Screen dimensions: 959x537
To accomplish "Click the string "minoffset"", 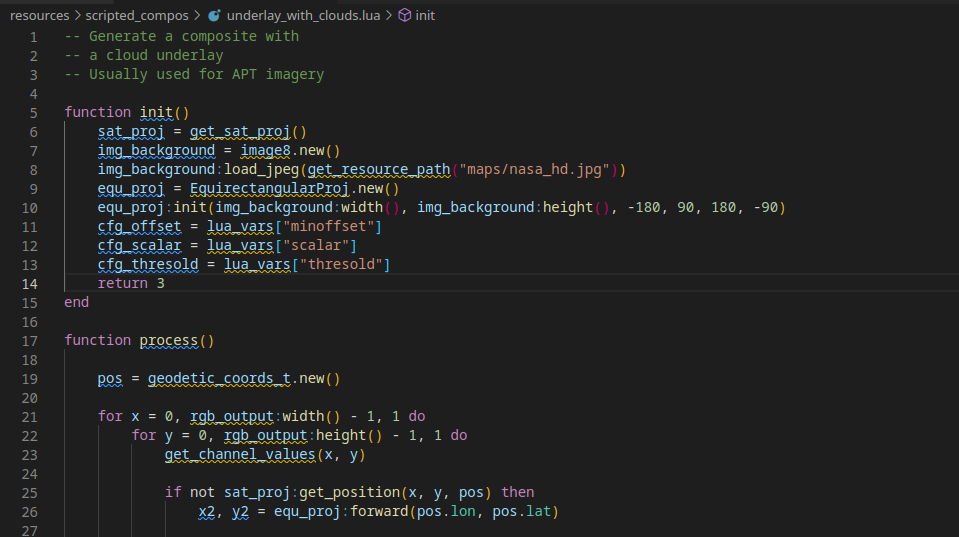I will tap(328, 226).
